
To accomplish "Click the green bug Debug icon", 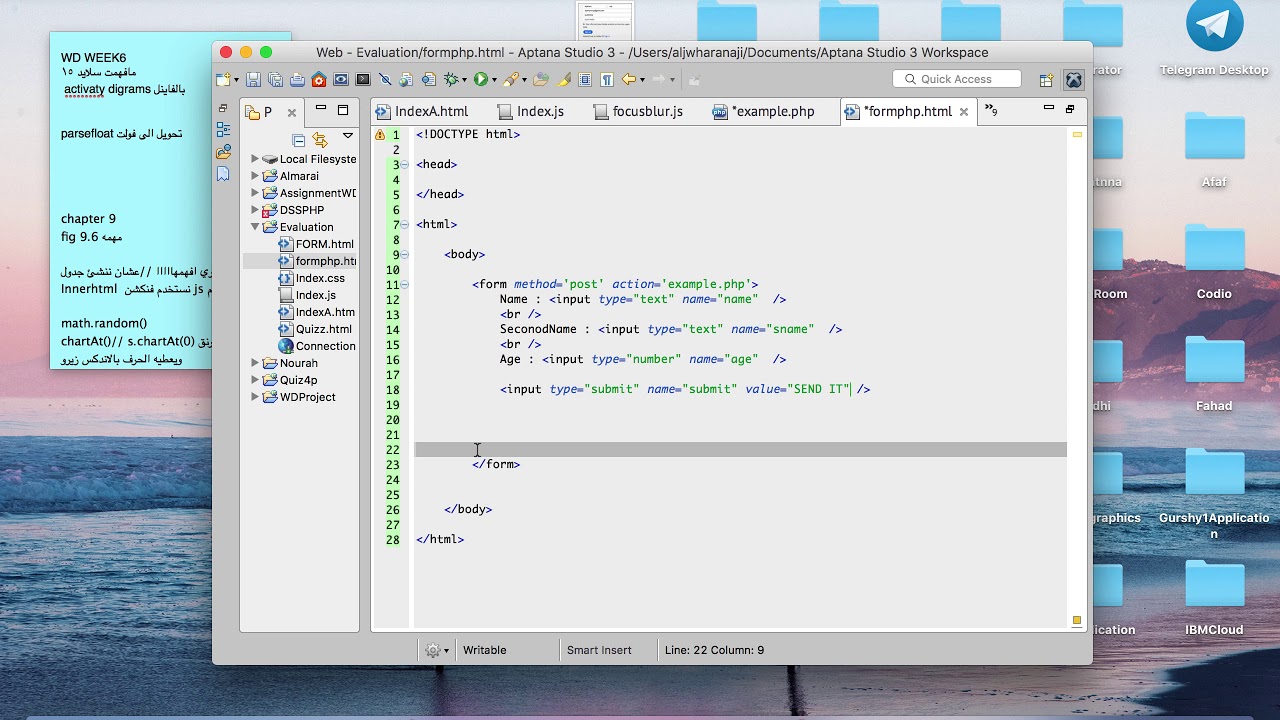I will click(451, 80).
